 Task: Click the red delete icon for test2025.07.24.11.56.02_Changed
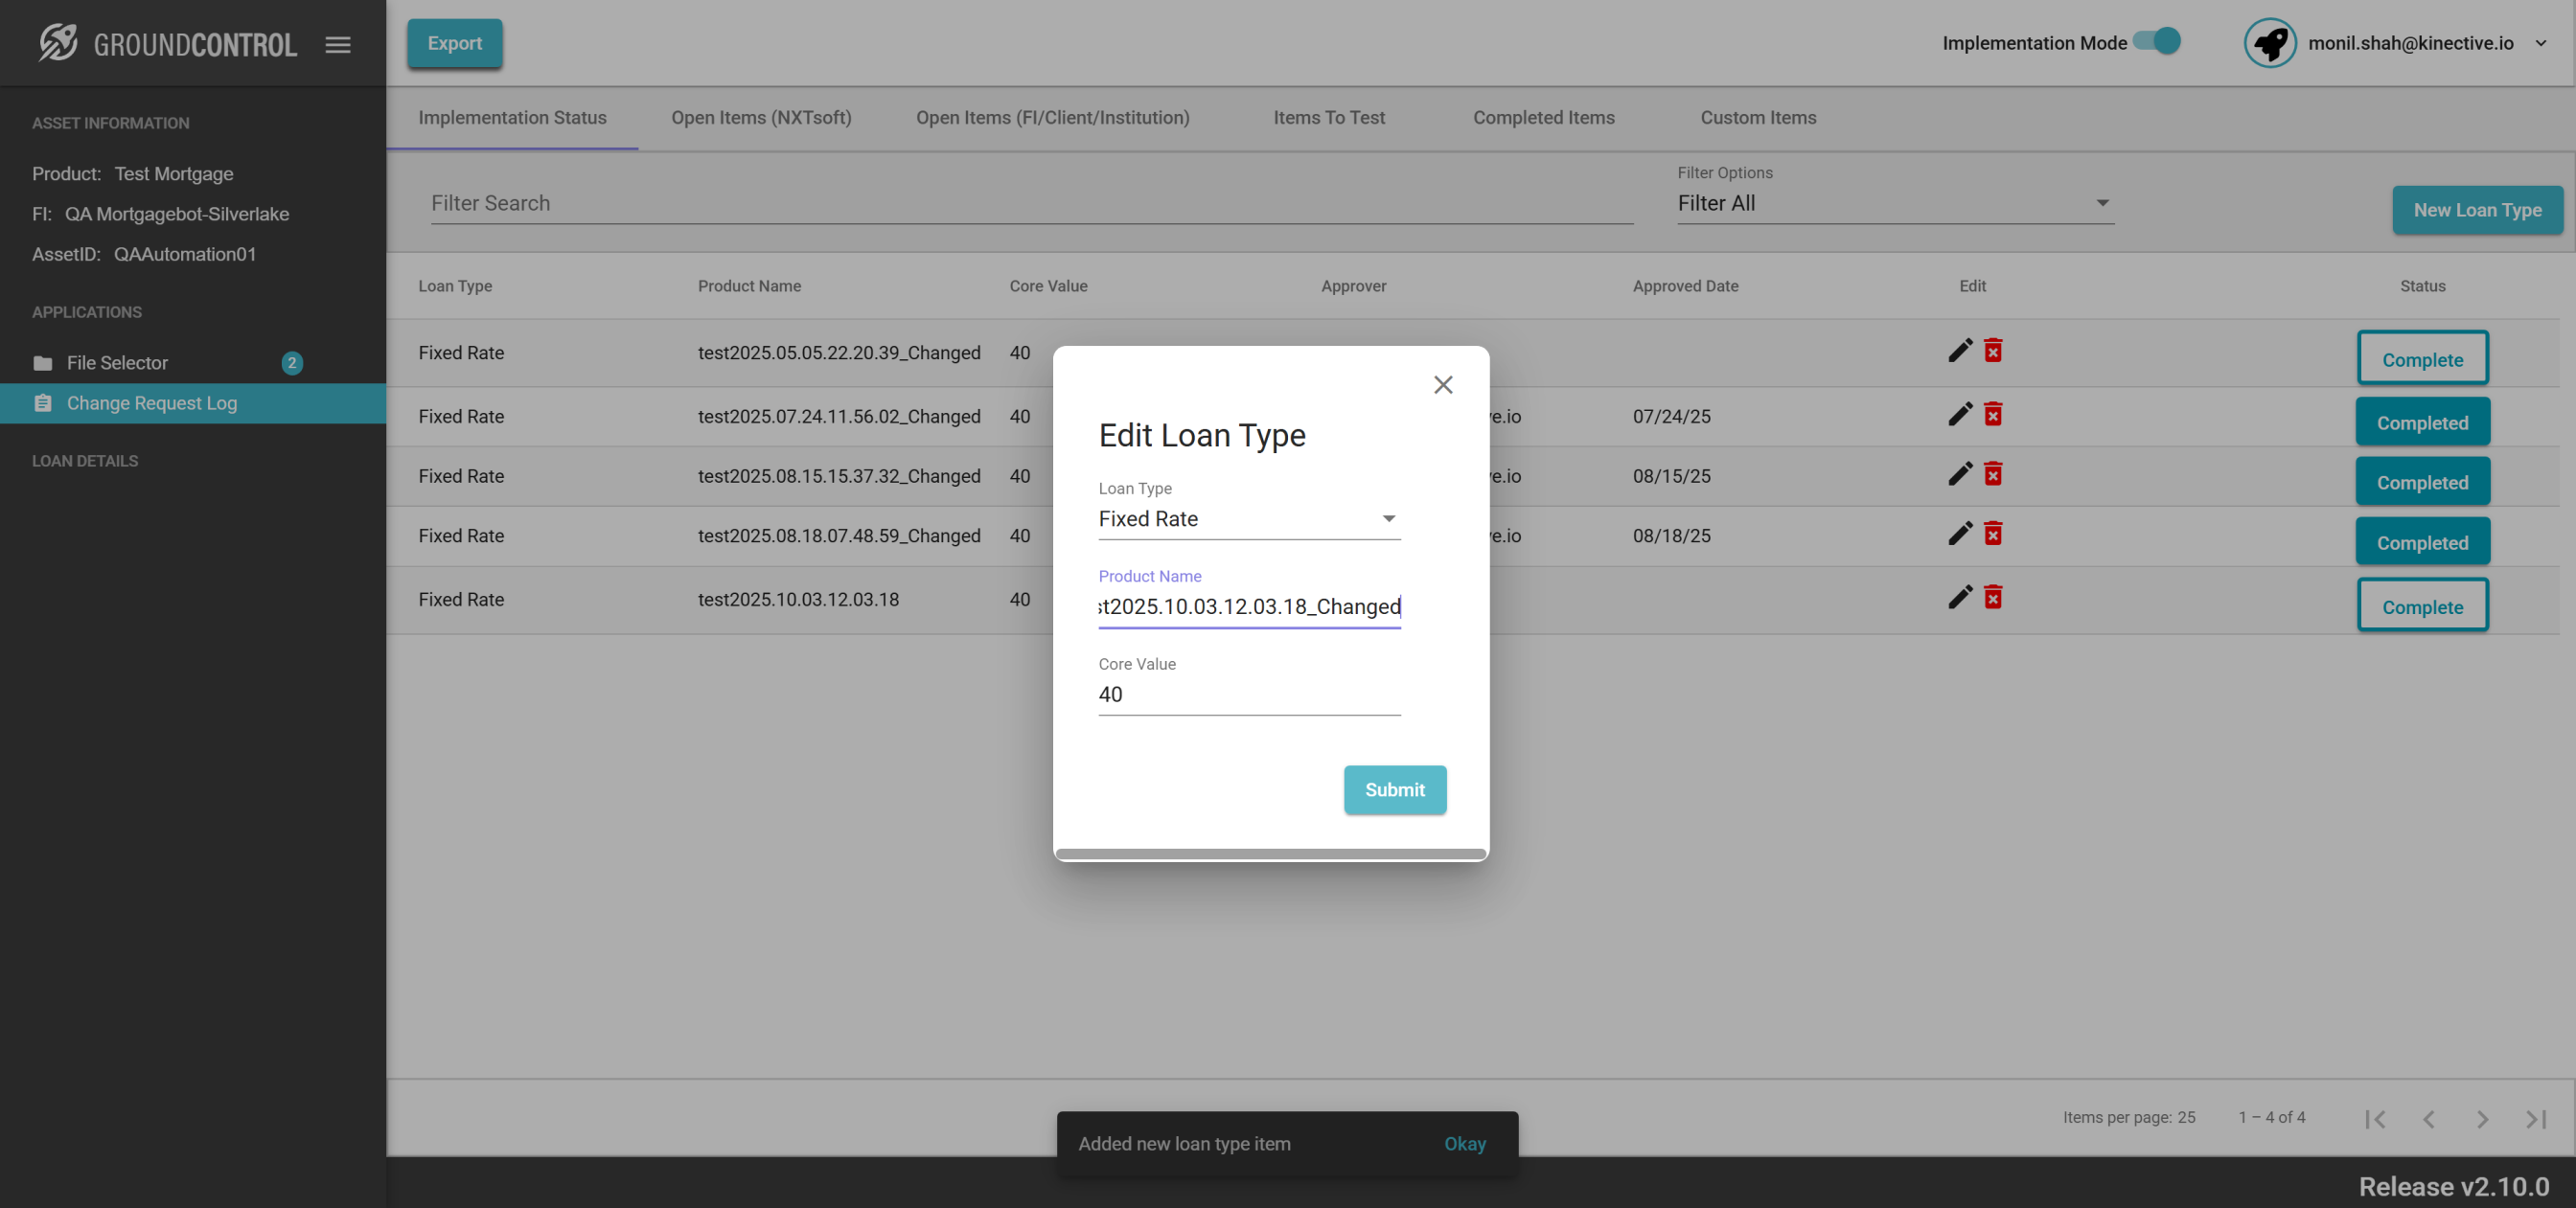pos(1993,415)
